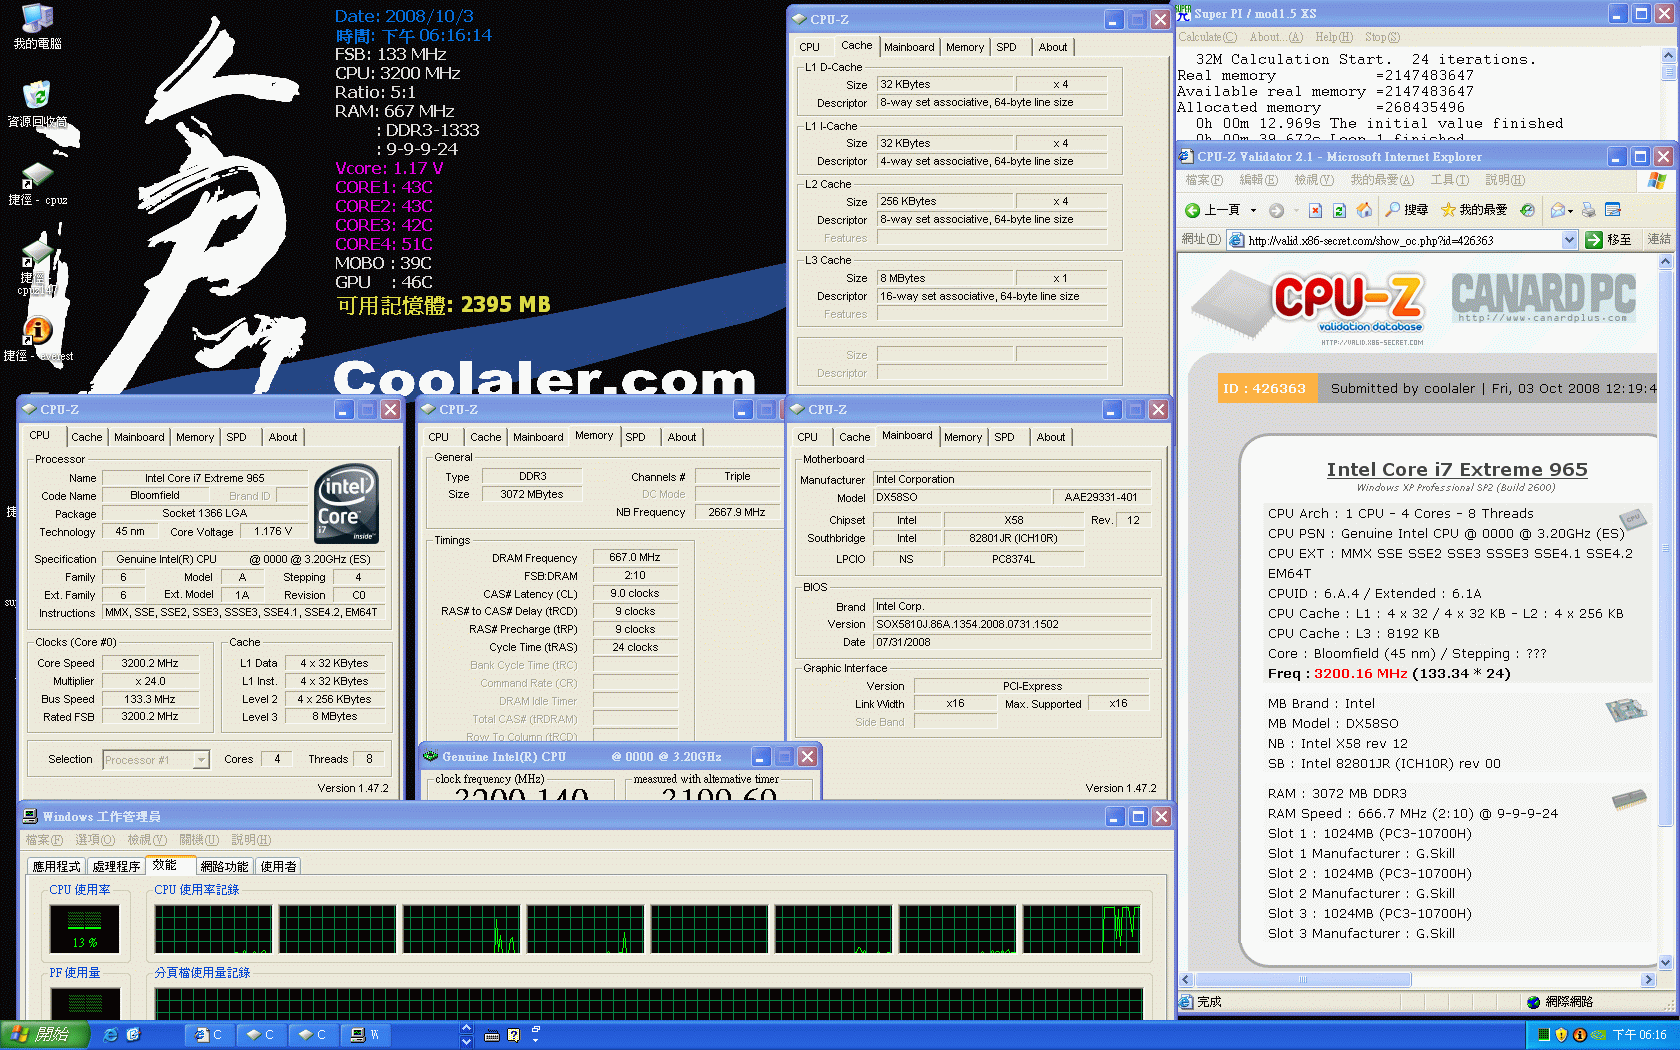
Task: Click the IE Print icon
Action: click(1586, 210)
